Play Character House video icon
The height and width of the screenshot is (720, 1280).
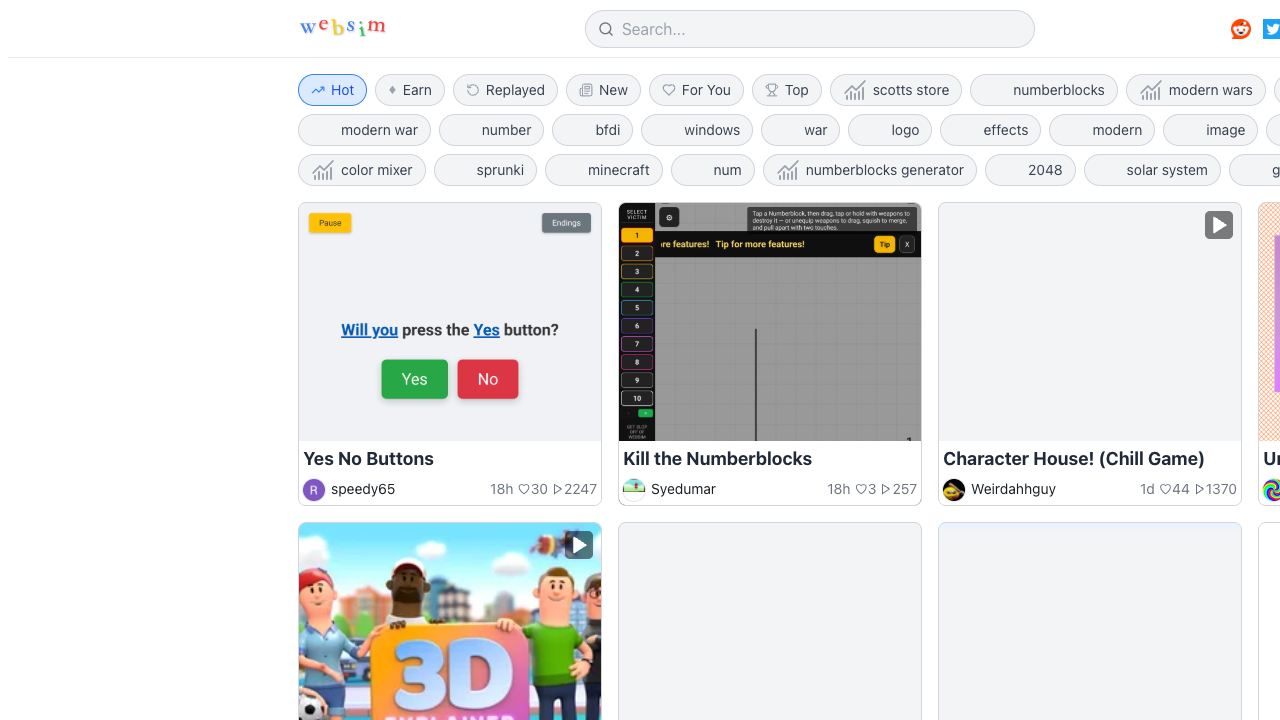click(1218, 225)
